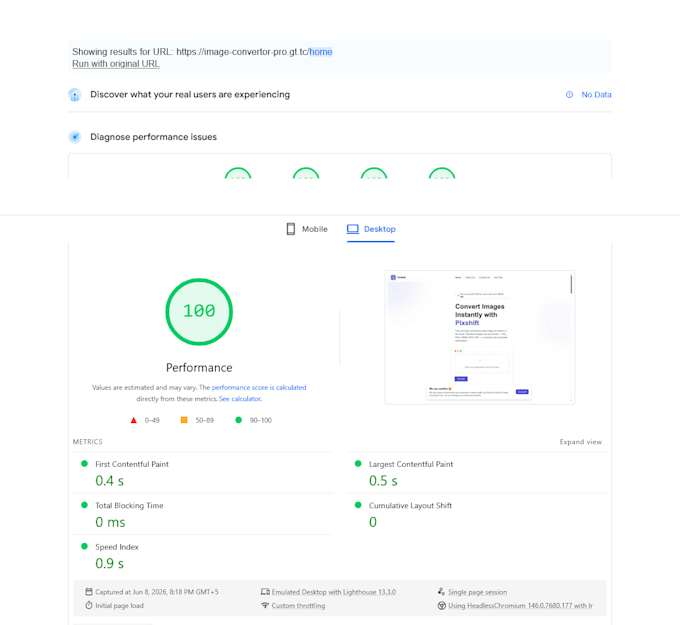Screen dimensions: 680x625
Task: Click green dot beside Speed Index
Action: (x=85, y=546)
